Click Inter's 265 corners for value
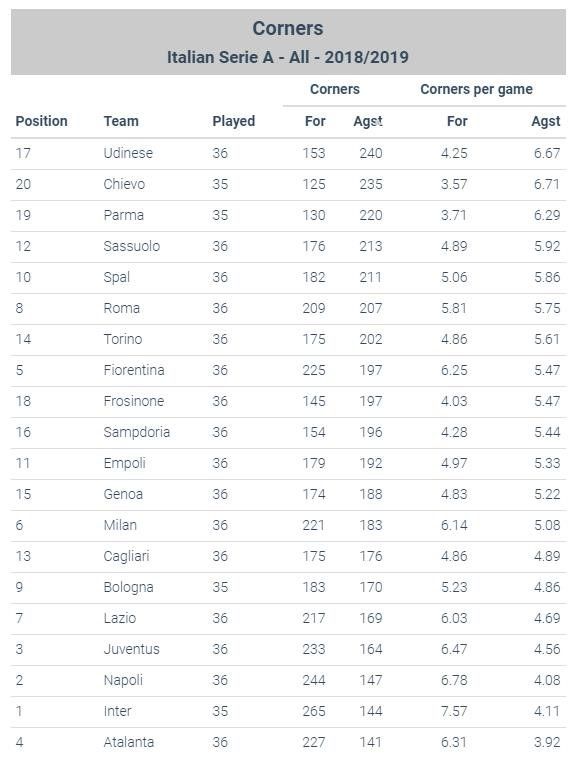Screen dimensions: 584x762 [x=314, y=711]
